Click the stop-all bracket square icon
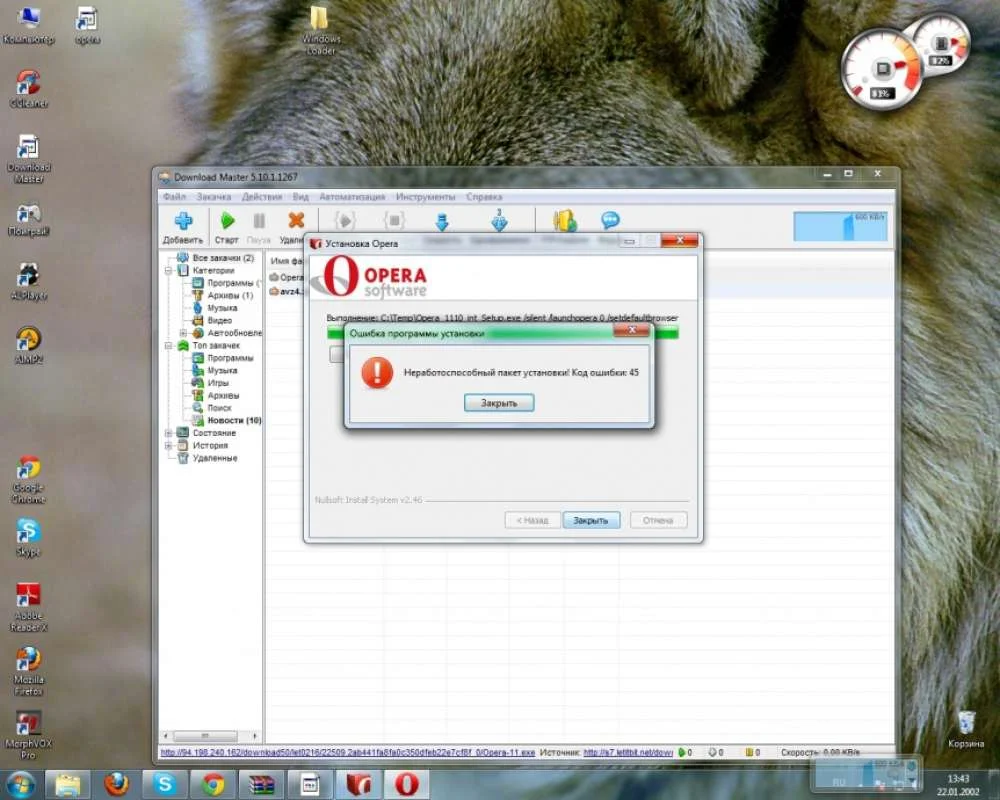 [394, 221]
